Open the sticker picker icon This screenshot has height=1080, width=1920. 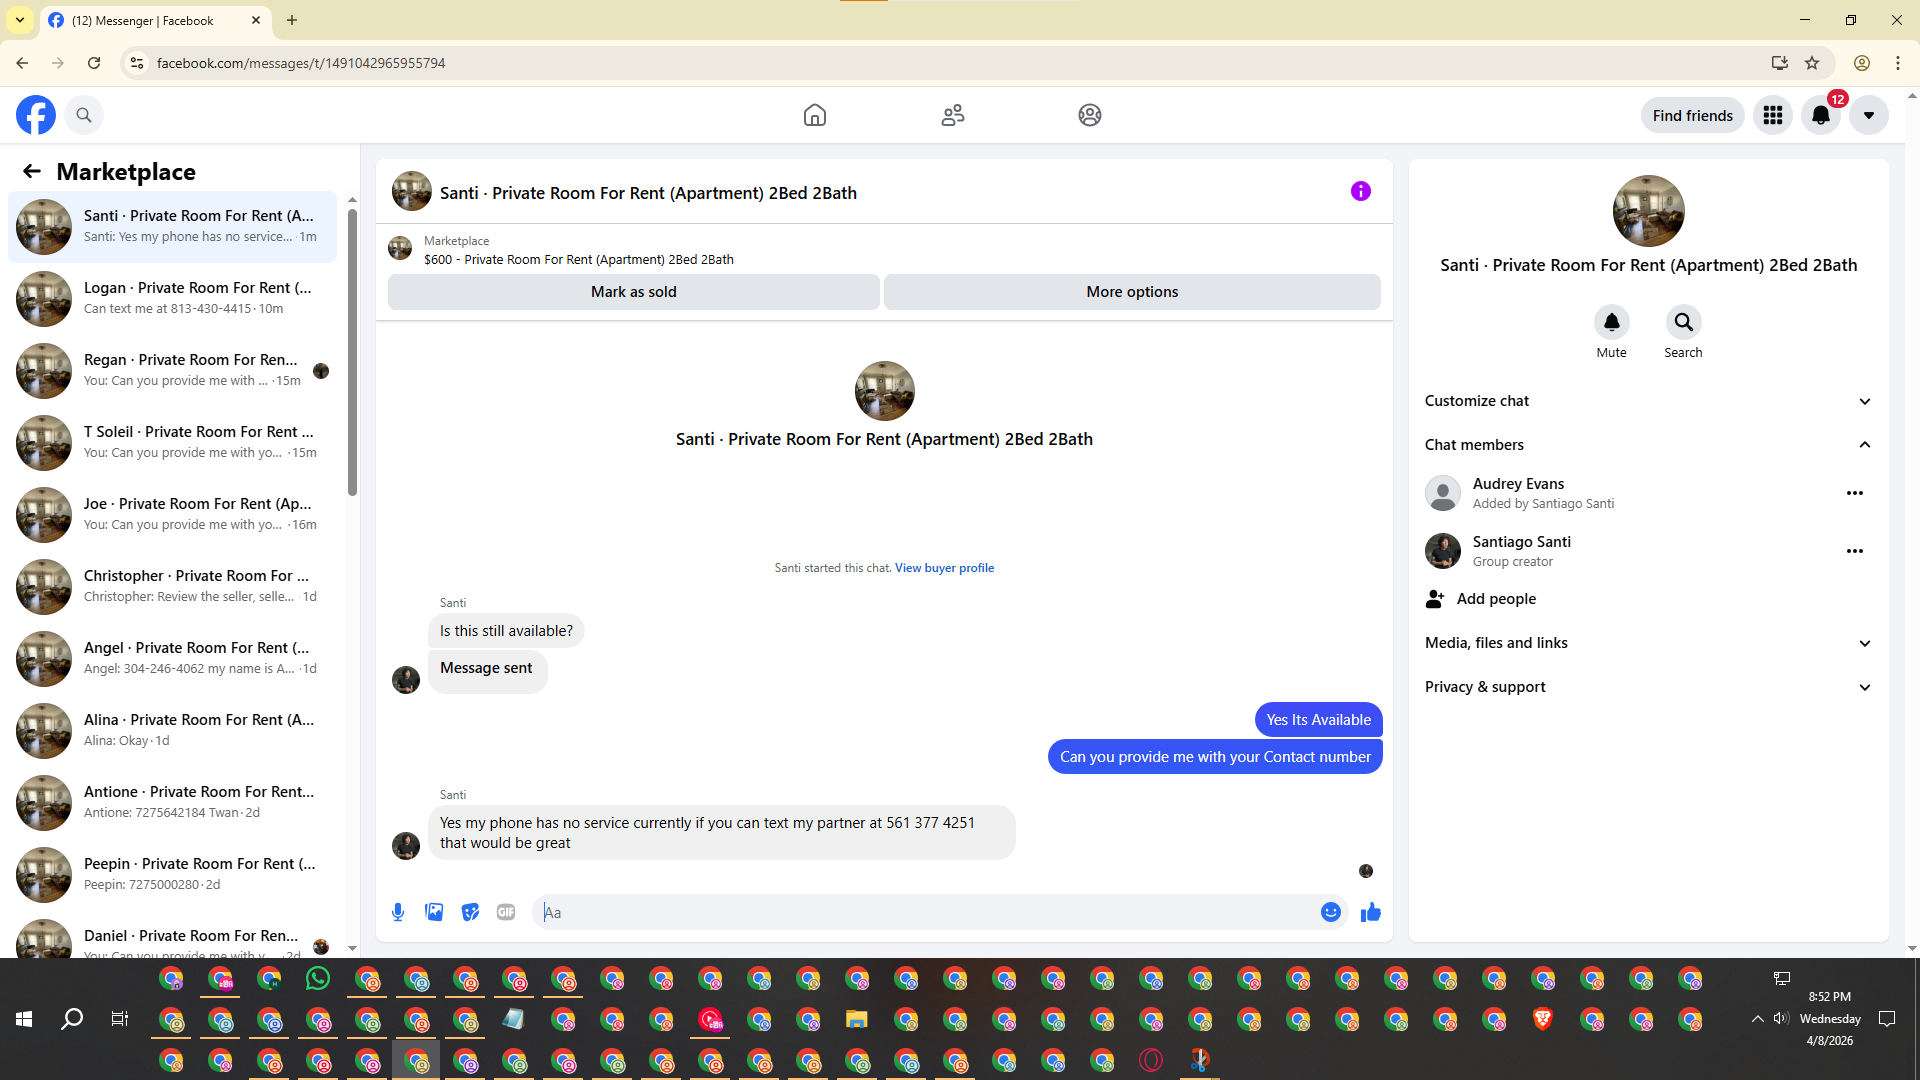click(x=470, y=912)
